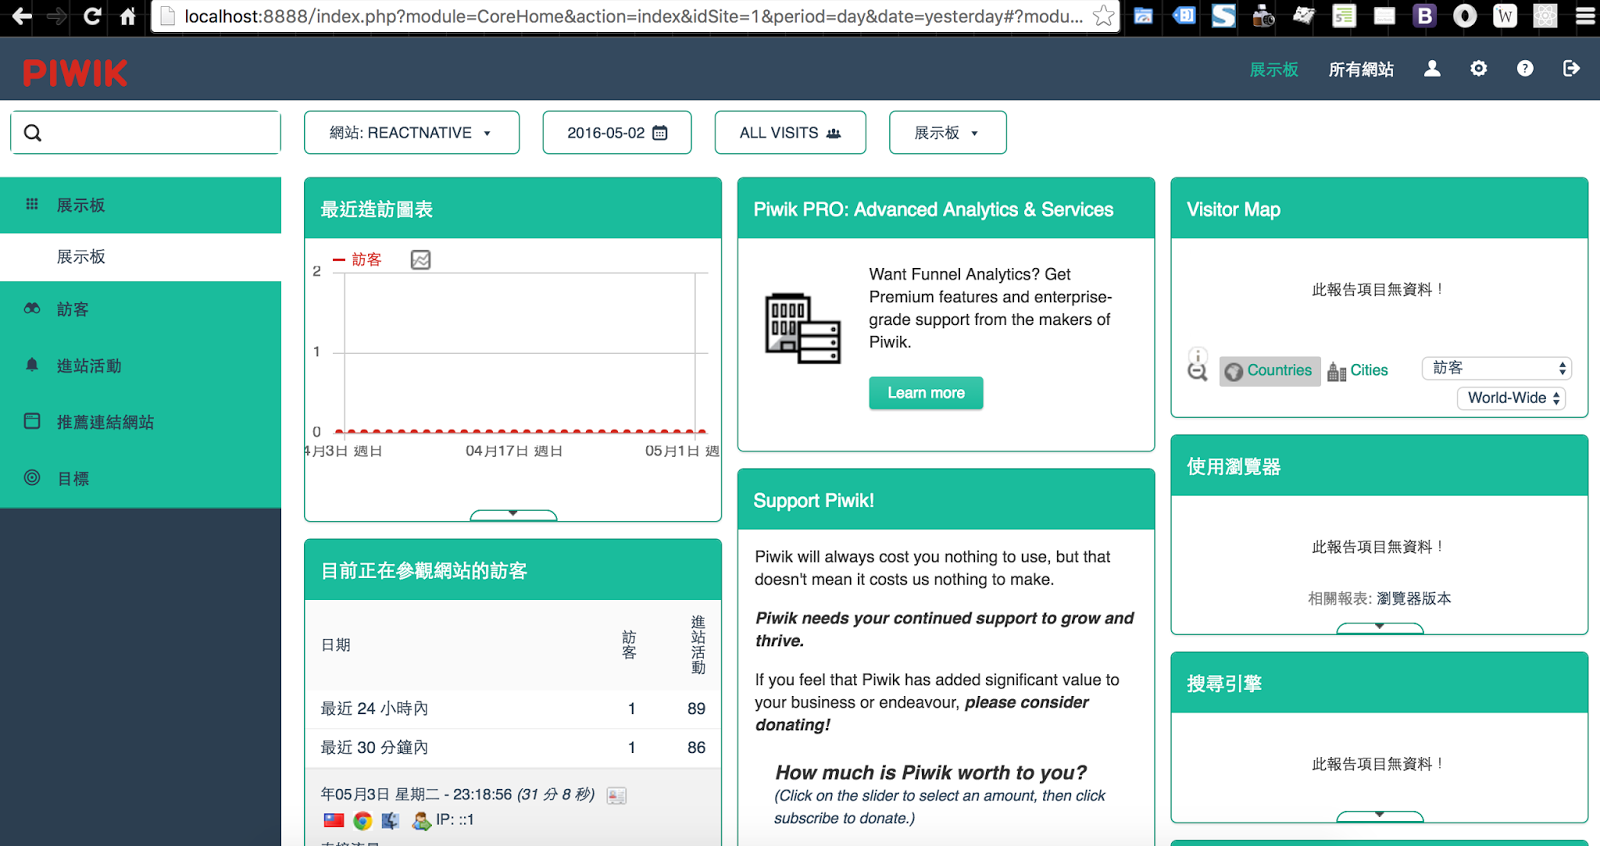Click the 目前正在參觀網站的訪客 widget title
The width and height of the screenshot is (1600, 846).
coord(424,571)
